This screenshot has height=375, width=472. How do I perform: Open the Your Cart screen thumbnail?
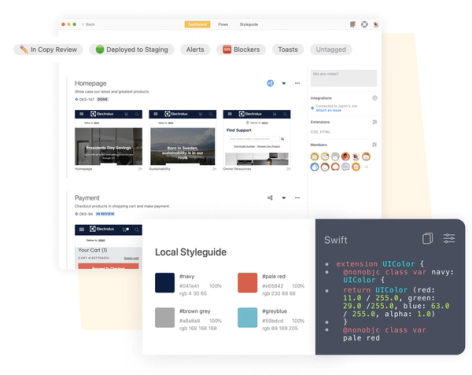point(108,247)
